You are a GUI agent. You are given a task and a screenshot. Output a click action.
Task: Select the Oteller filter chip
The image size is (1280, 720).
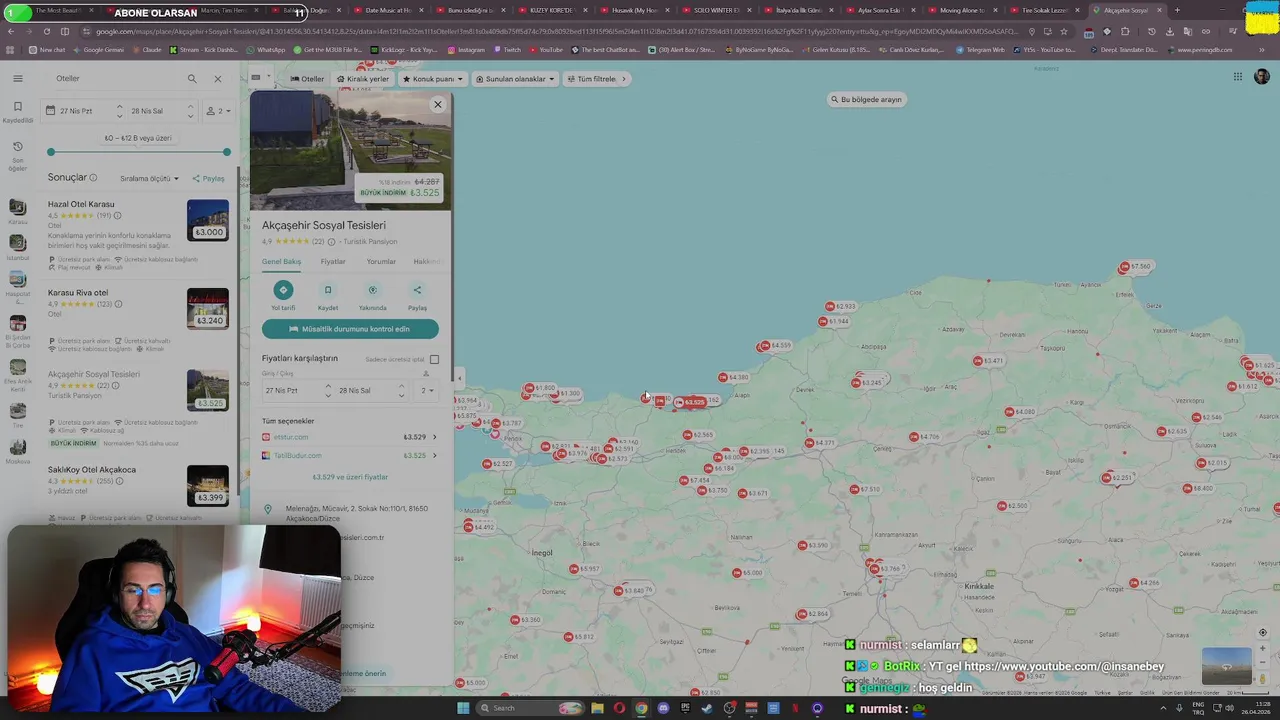point(307,79)
